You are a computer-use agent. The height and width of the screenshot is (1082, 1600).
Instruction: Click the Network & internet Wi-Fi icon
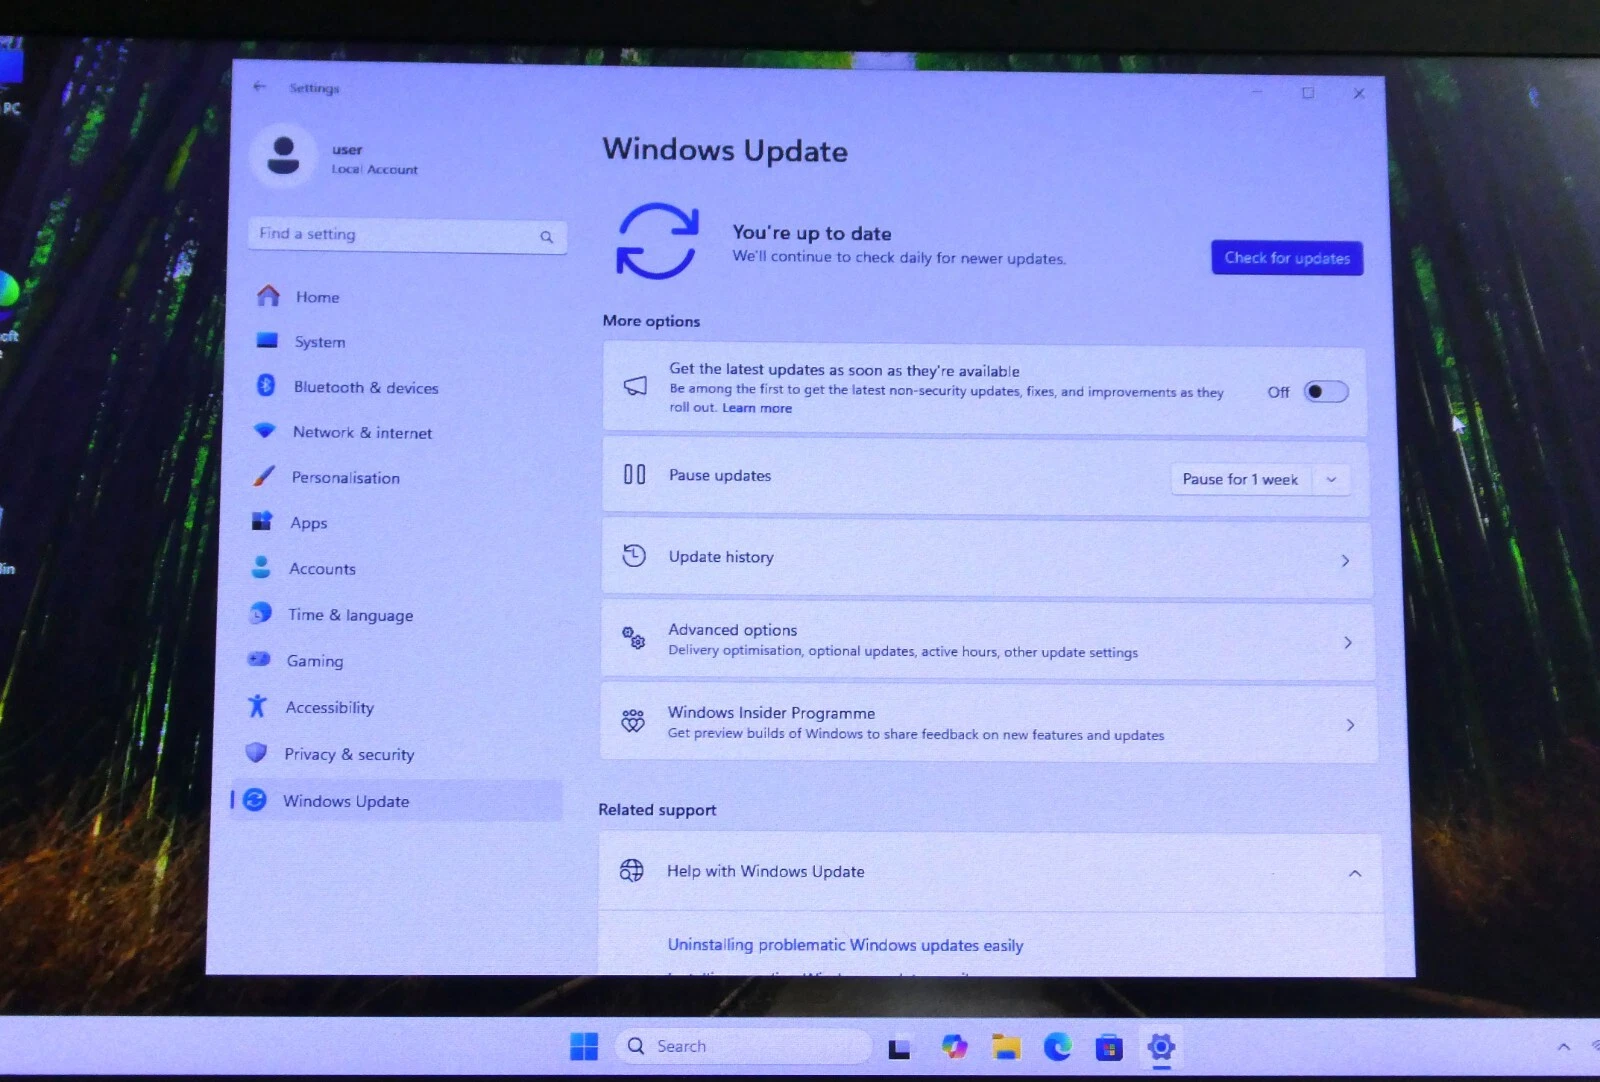pos(264,430)
